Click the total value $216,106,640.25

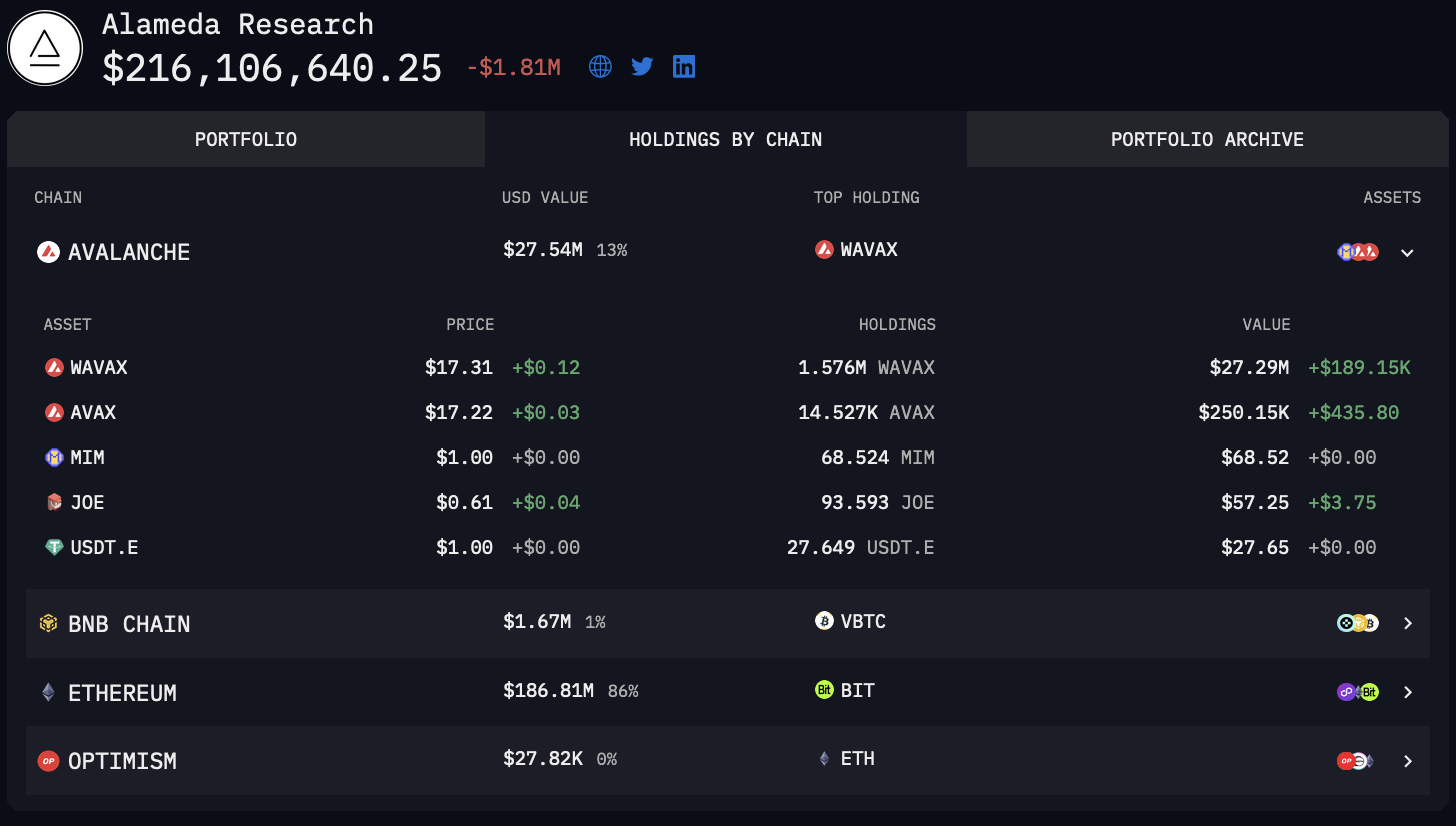pos(272,68)
